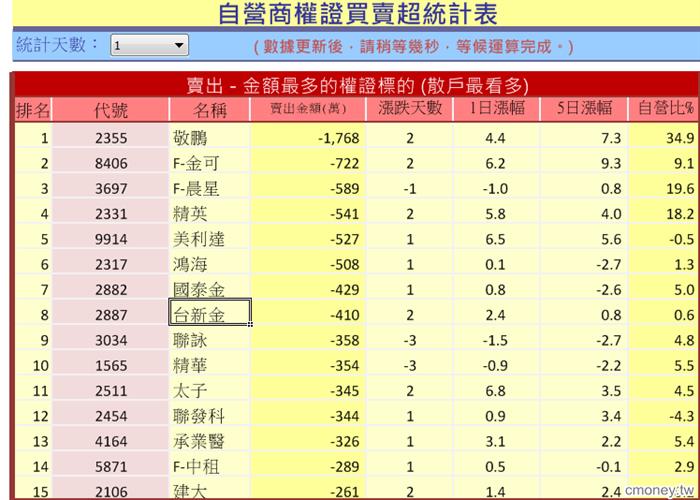700x500 pixels.
Task: Select the page title 自營商權證買賣超統計表
Action: click(x=358, y=13)
